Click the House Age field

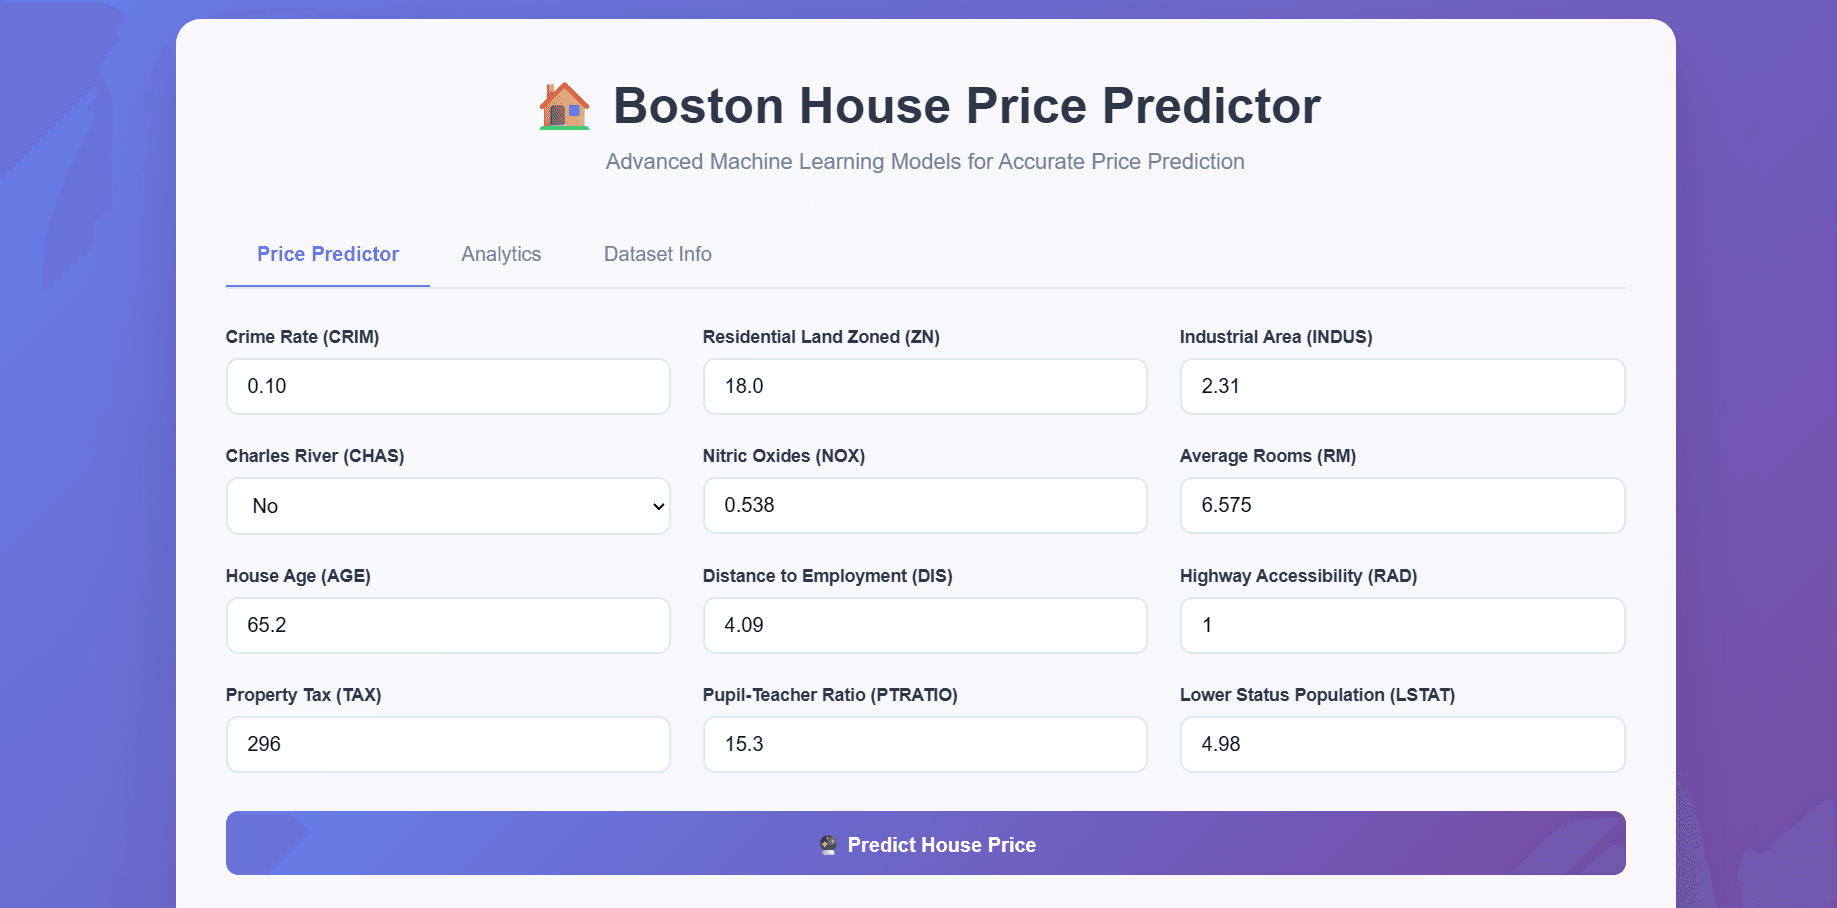click(448, 625)
